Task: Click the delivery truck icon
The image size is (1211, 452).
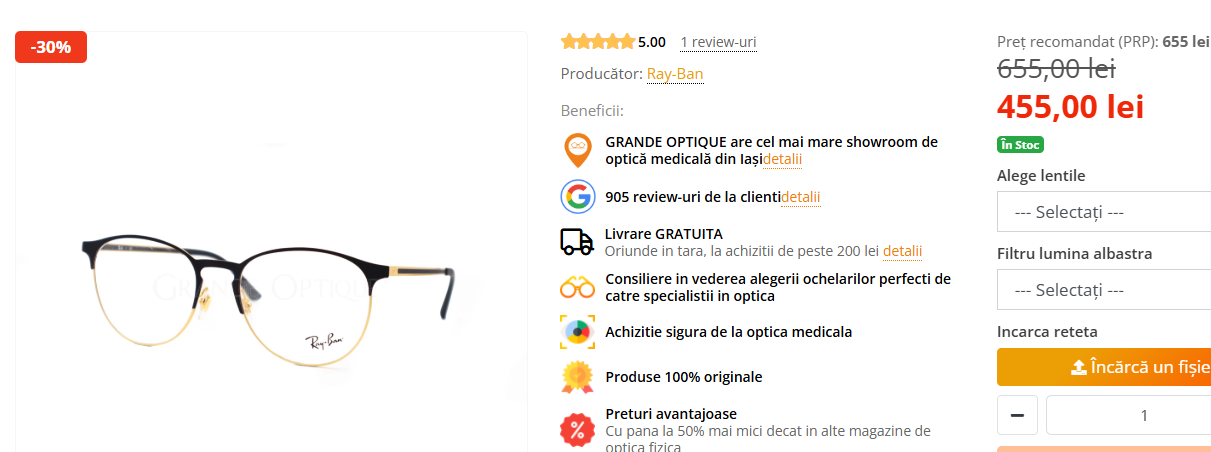Action: click(577, 241)
